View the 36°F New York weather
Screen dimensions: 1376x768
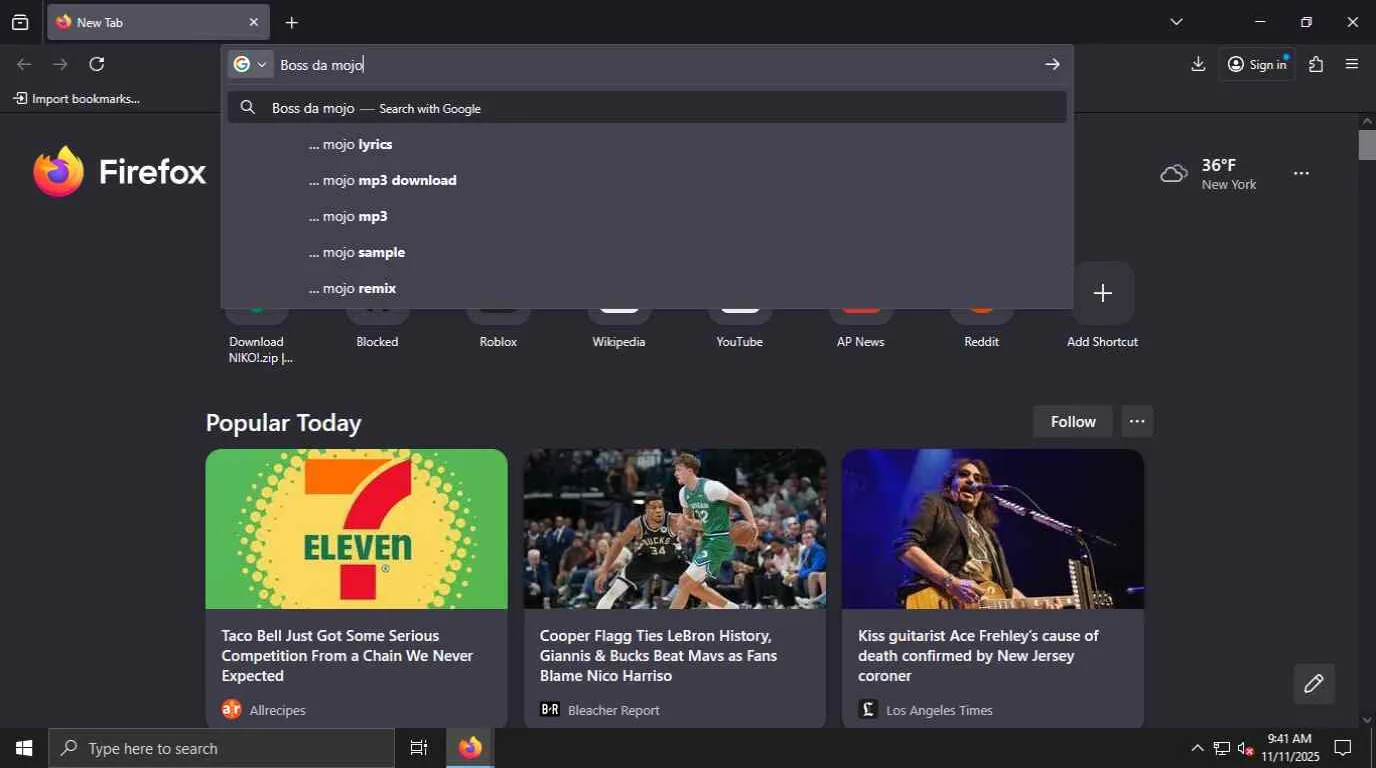tap(1208, 173)
